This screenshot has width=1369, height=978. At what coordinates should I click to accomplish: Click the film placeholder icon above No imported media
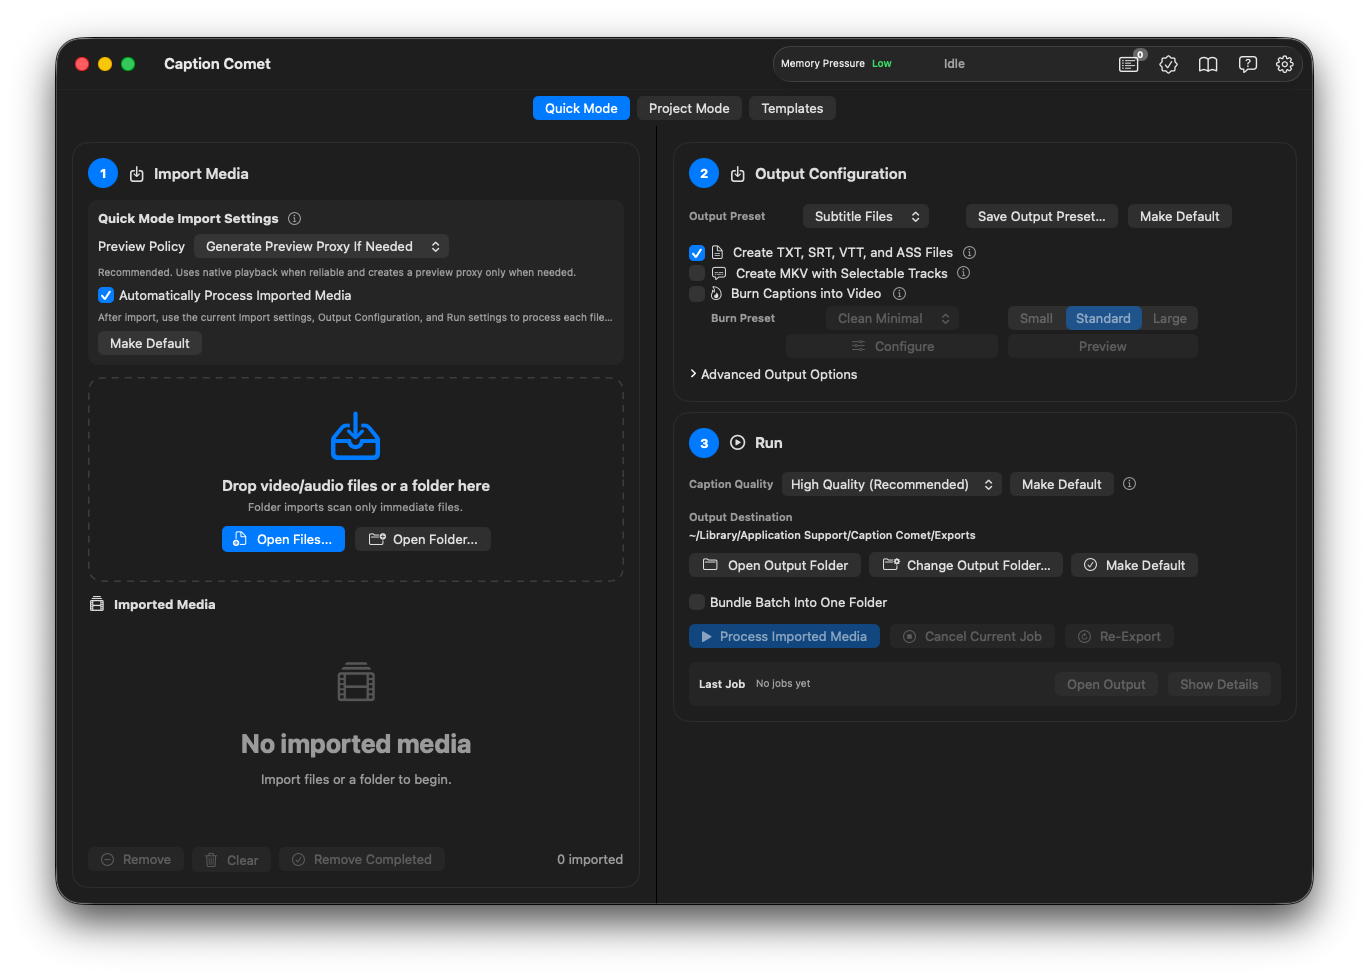356,682
